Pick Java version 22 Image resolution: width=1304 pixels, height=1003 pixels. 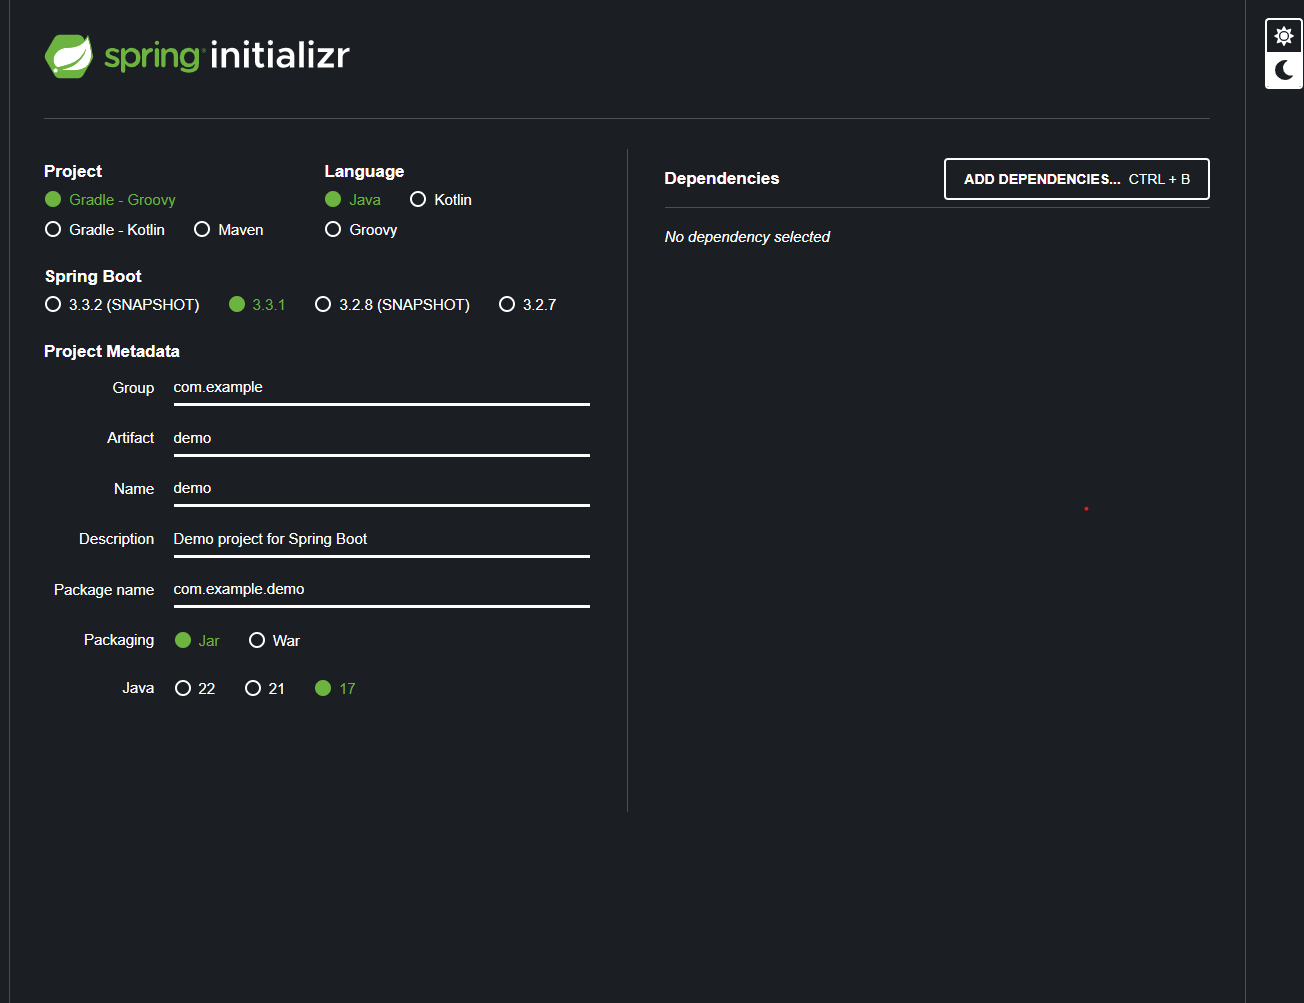(195, 689)
